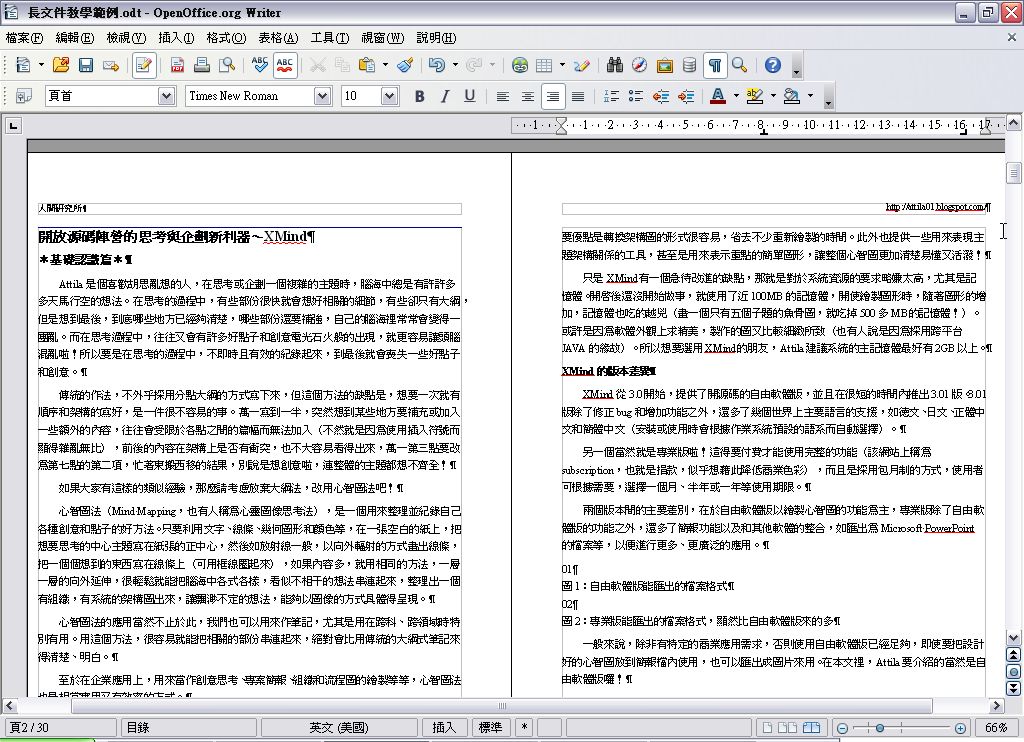This screenshot has height=742, width=1024.
Task: Show Draw Functions icon
Action: 581,65
